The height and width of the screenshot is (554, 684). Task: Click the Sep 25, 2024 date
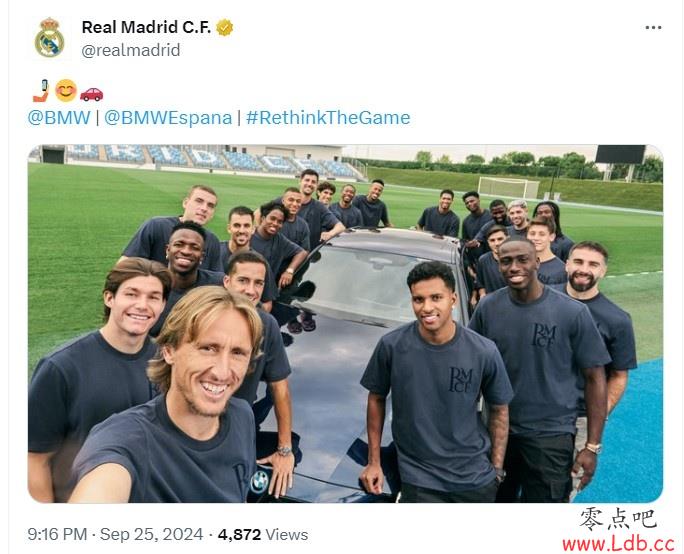151,534
